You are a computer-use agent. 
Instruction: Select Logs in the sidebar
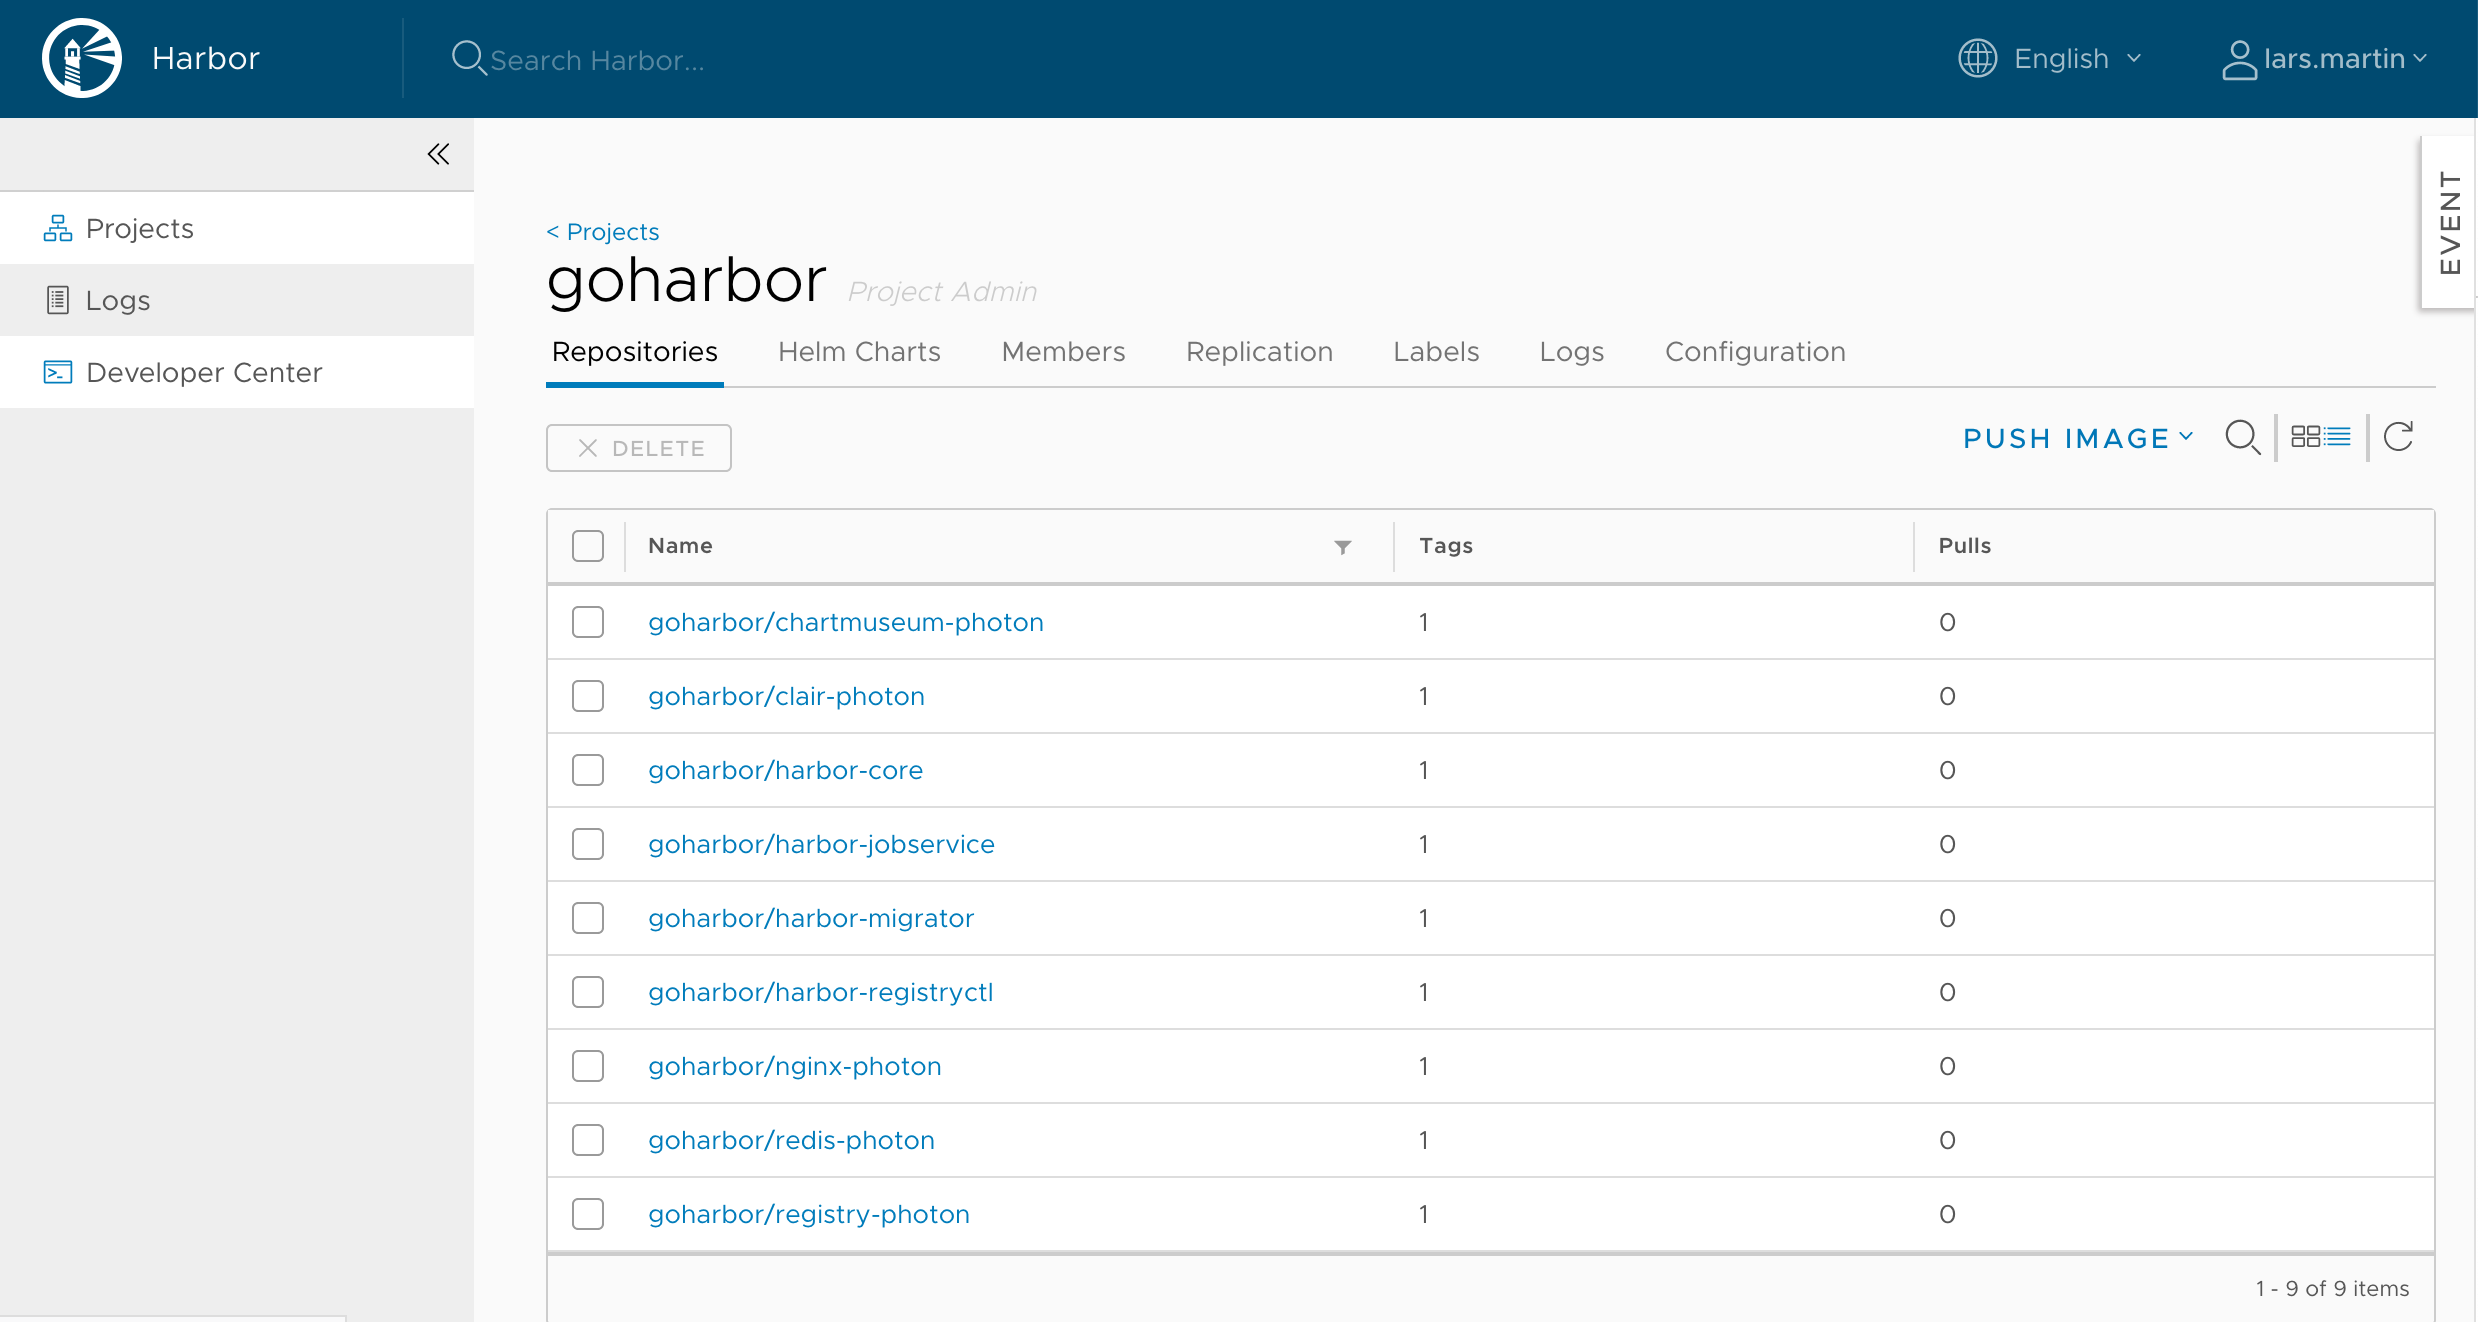click(237, 300)
